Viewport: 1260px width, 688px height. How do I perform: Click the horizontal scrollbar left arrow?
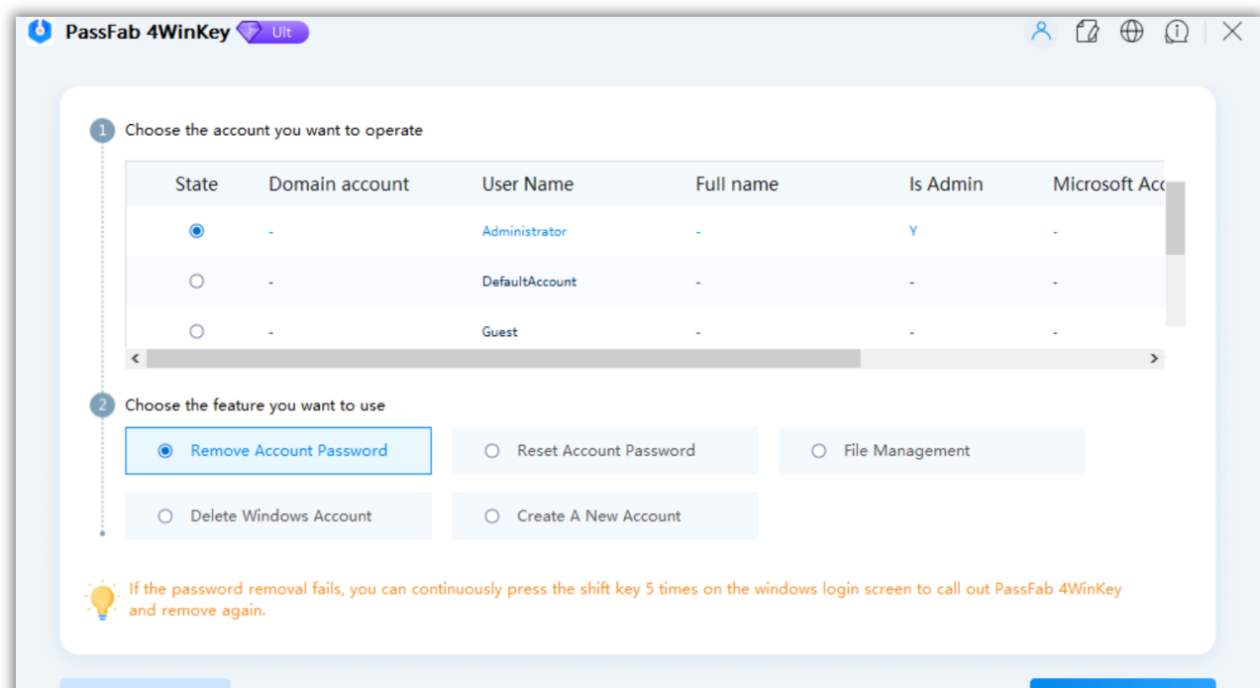(x=136, y=358)
